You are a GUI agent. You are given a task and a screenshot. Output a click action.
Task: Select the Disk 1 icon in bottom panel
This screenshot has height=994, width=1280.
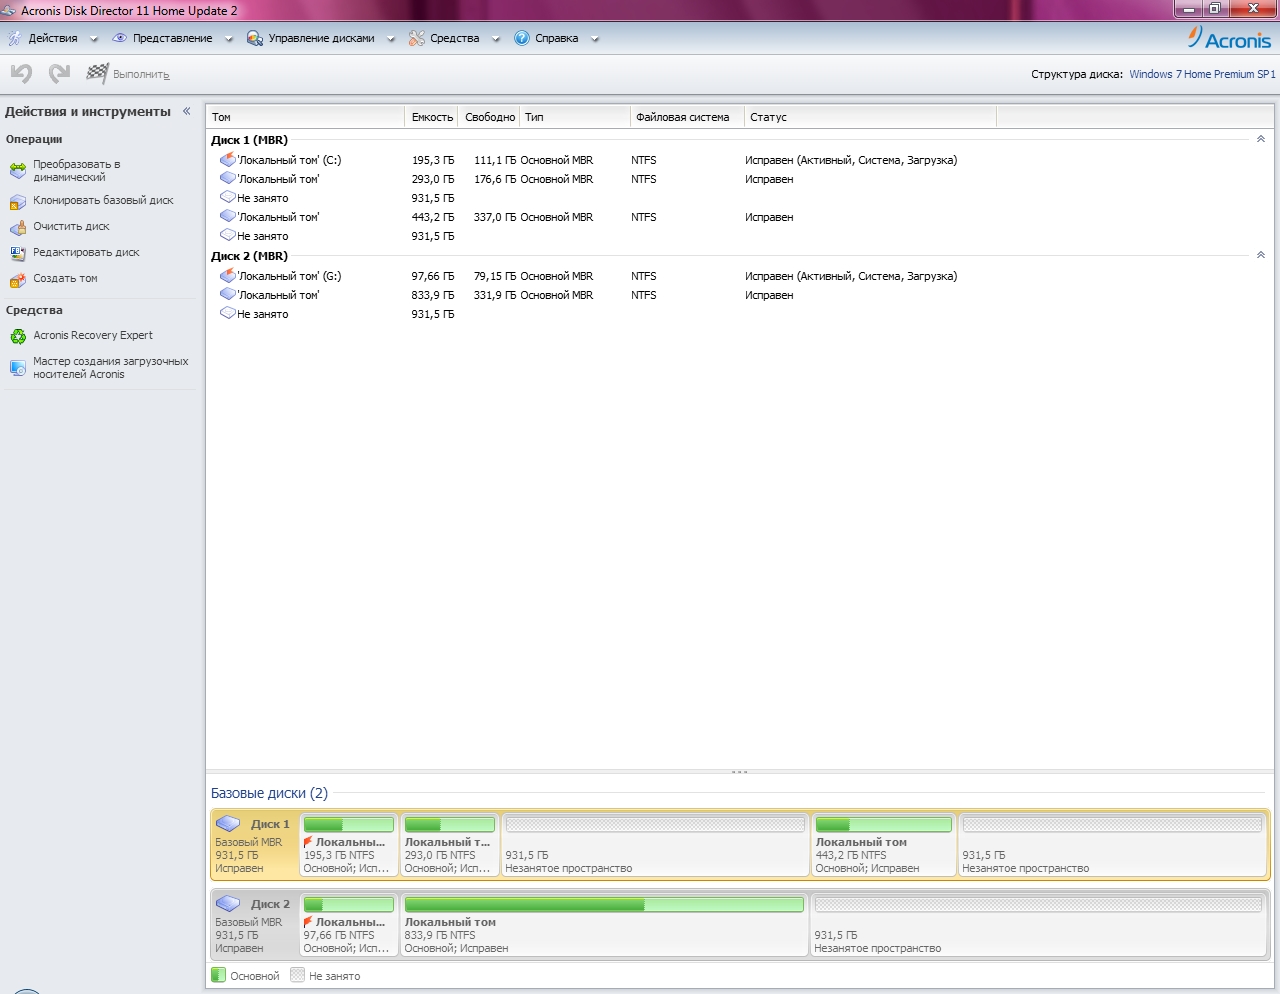click(x=229, y=824)
